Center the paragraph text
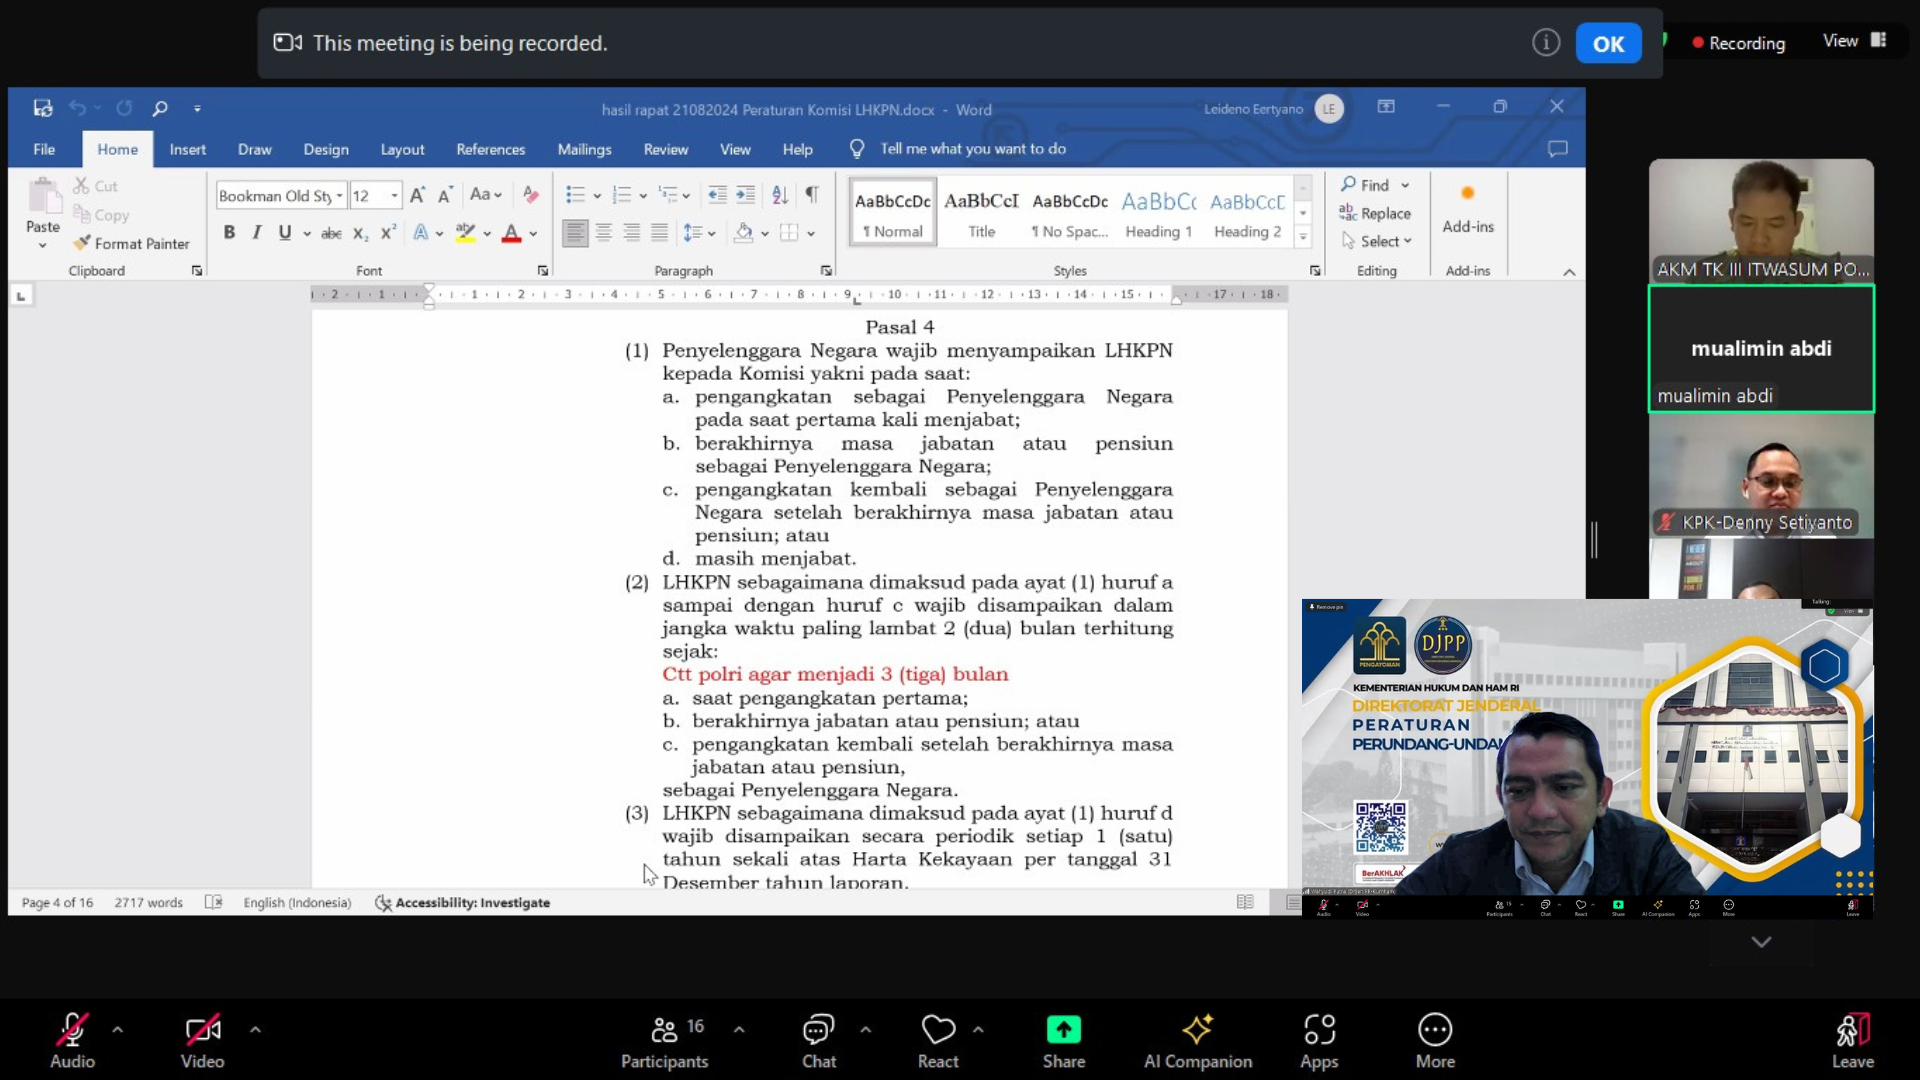Viewport: 1920px width, 1080px height. coord(604,233)
